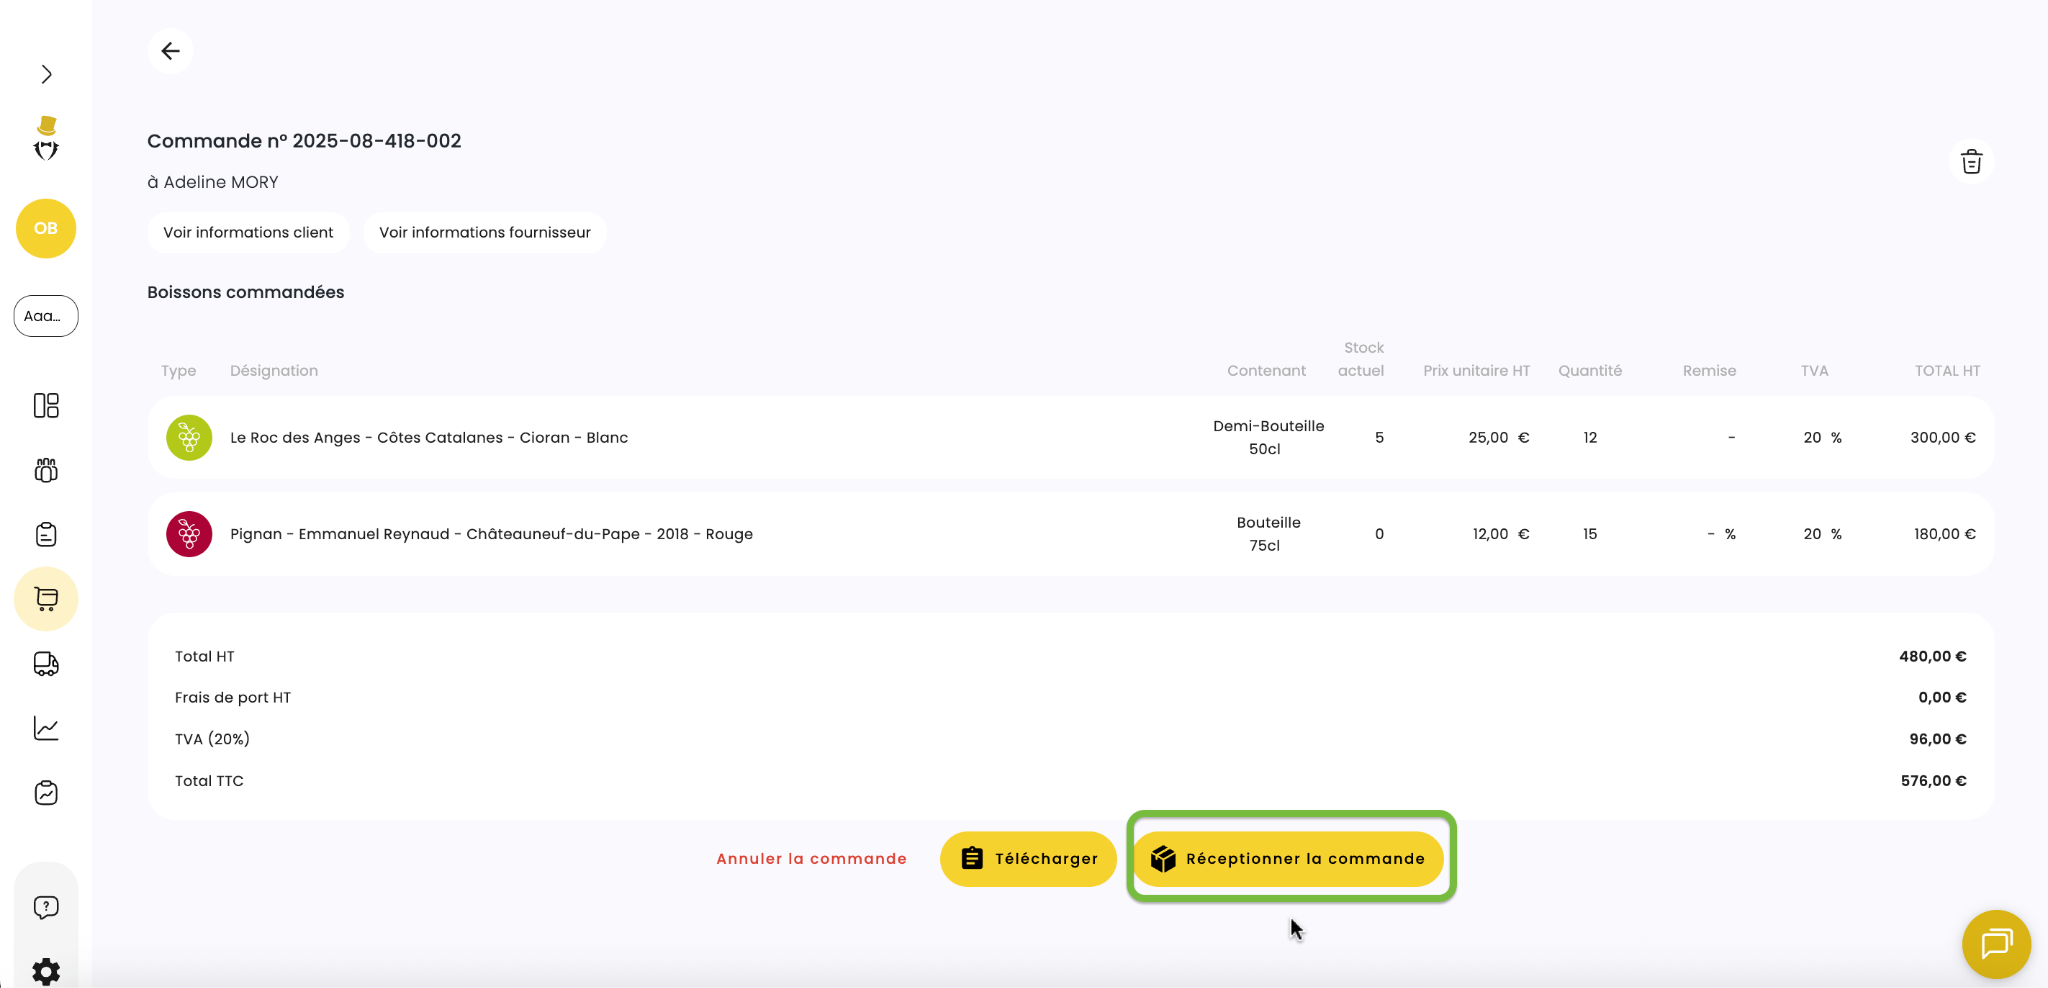Open the bottles inventory icon in sidebar
The image size is (2048, 988).
(x=46, y=470)
